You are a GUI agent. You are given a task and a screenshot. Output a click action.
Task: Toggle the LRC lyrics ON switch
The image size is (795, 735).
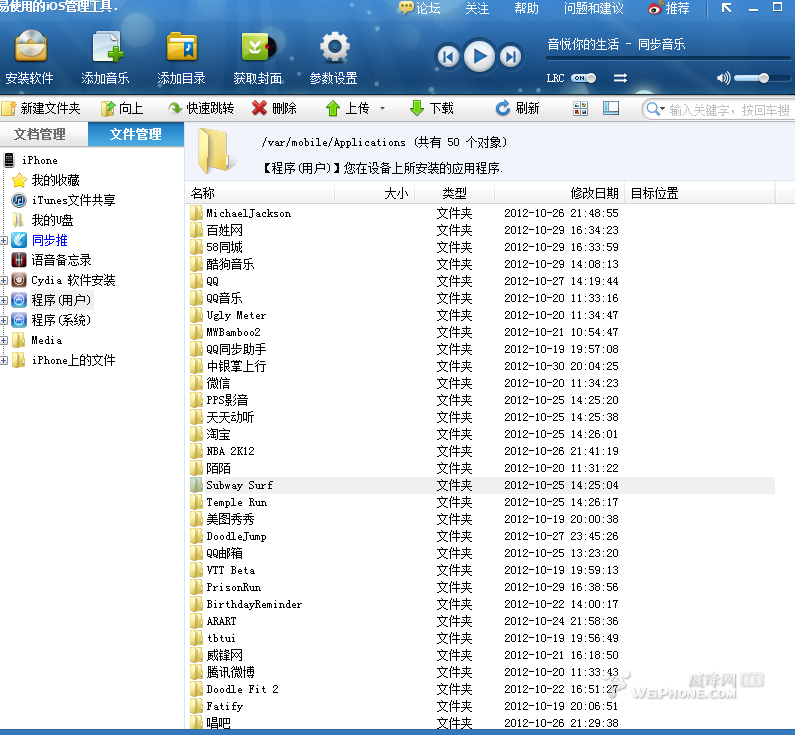[584, 78]
